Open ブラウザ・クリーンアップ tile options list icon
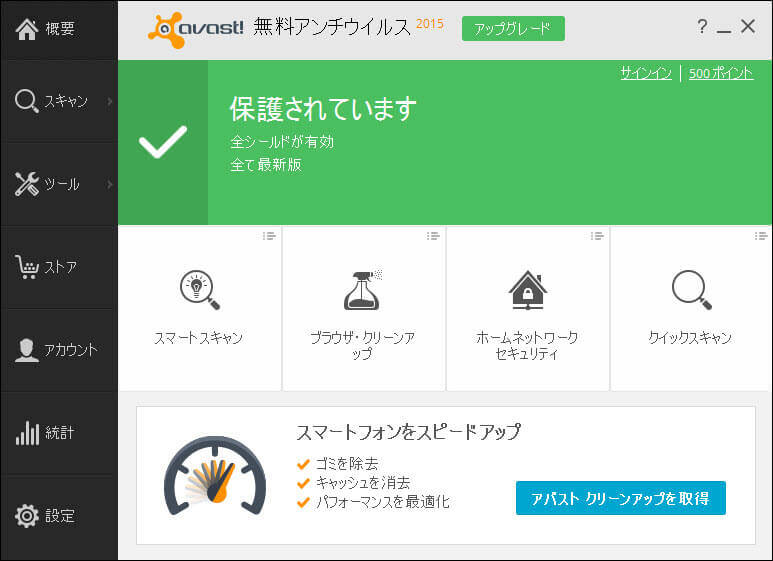This screenshot has height=561, width=773. pyautogui.click(x=433, y=236)
